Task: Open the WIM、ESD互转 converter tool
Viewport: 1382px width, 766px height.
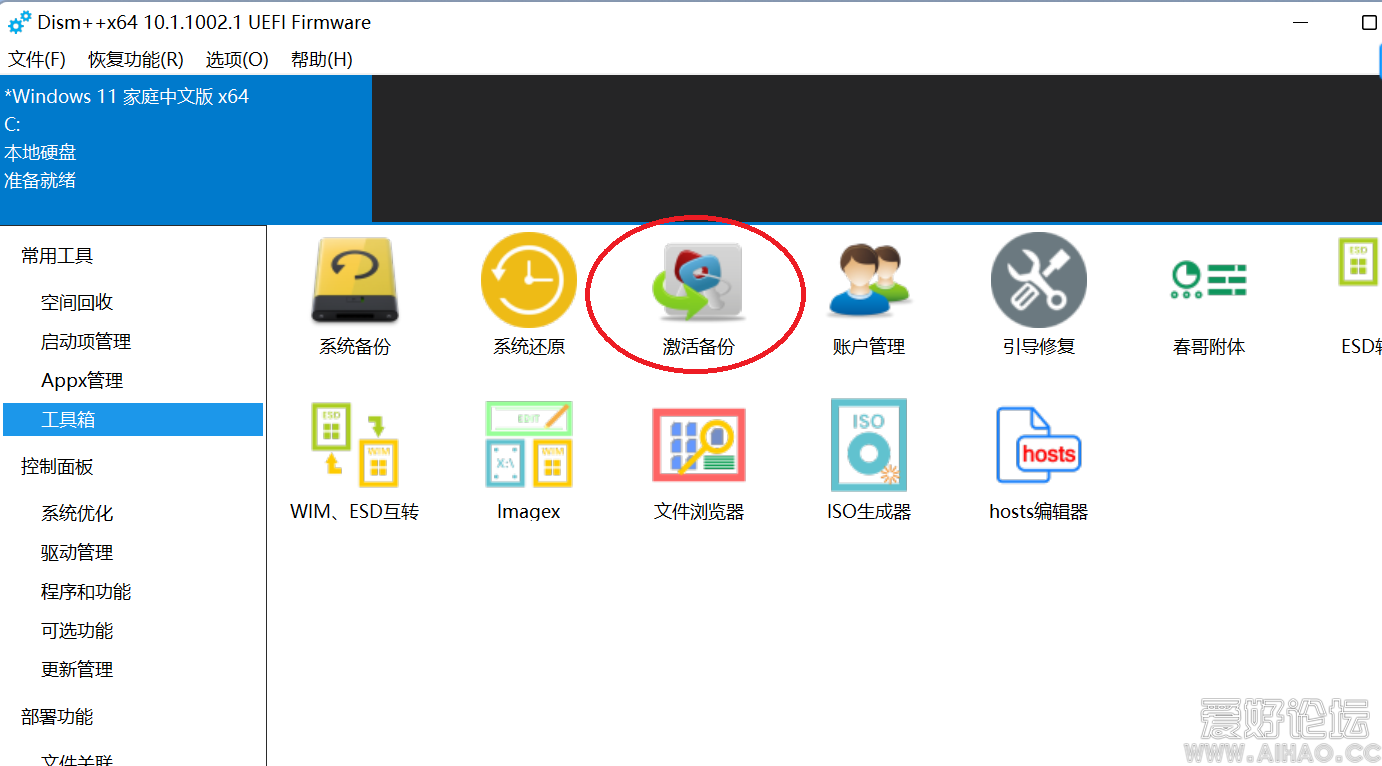Action: (354, 448)
